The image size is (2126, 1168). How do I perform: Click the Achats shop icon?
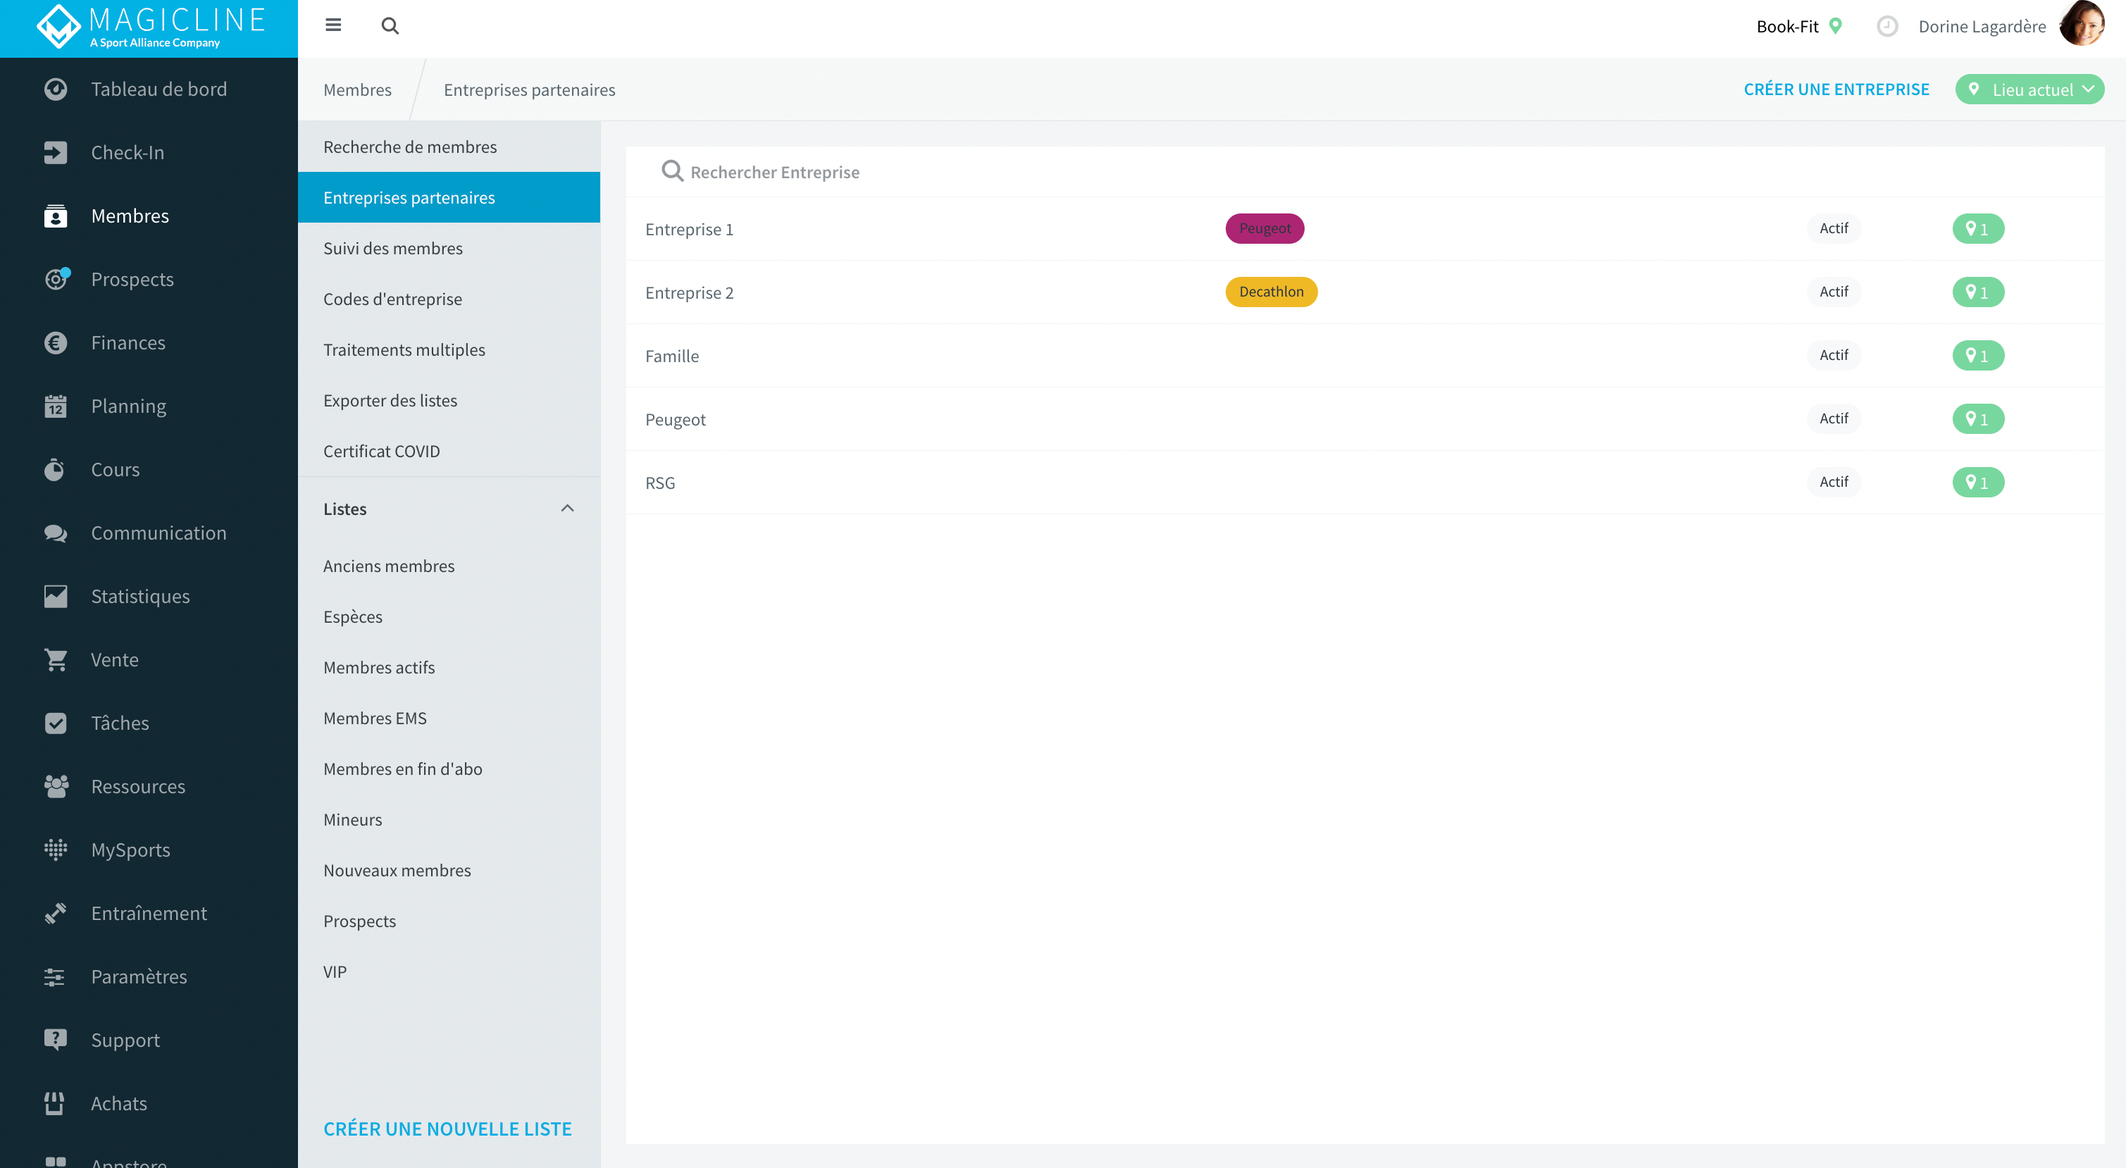pos(56,1103)
